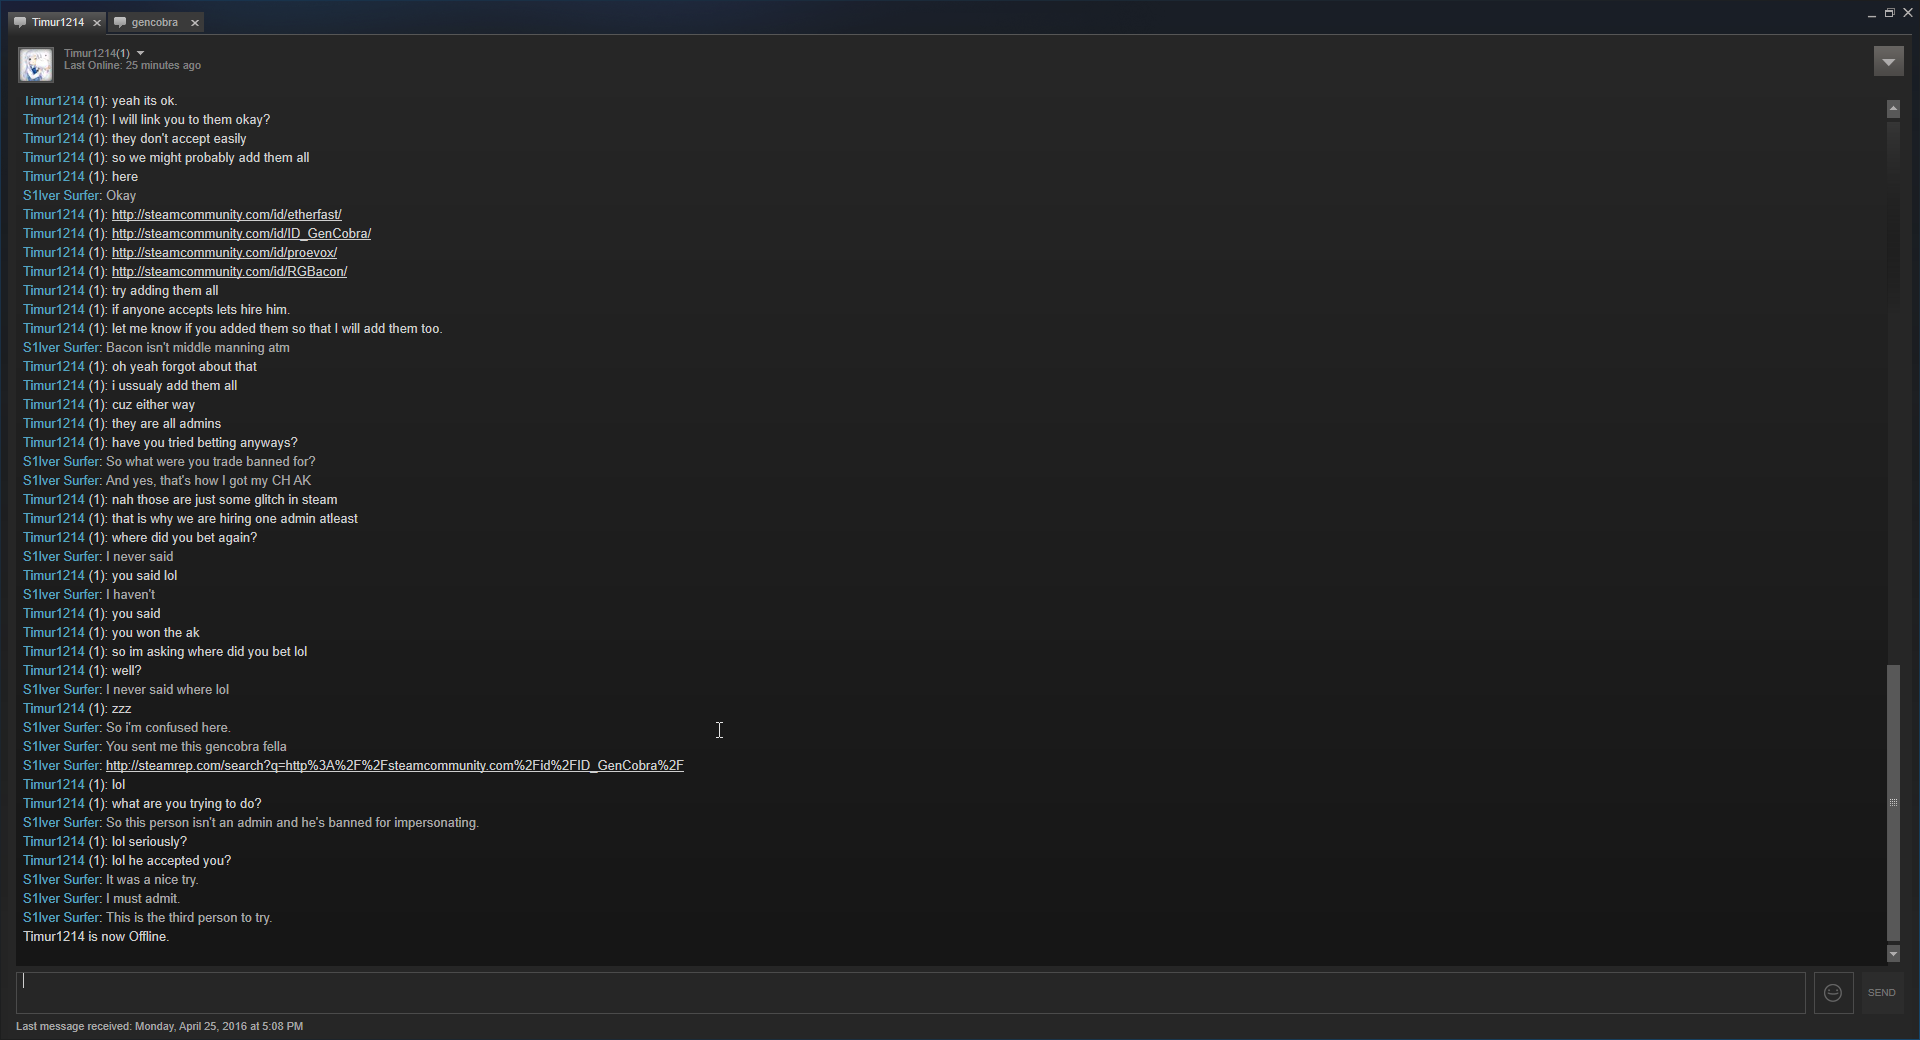The width and height of the screenshot is (1920, 1040).
Task: Follow the proevox profile link
Action: 224,252
